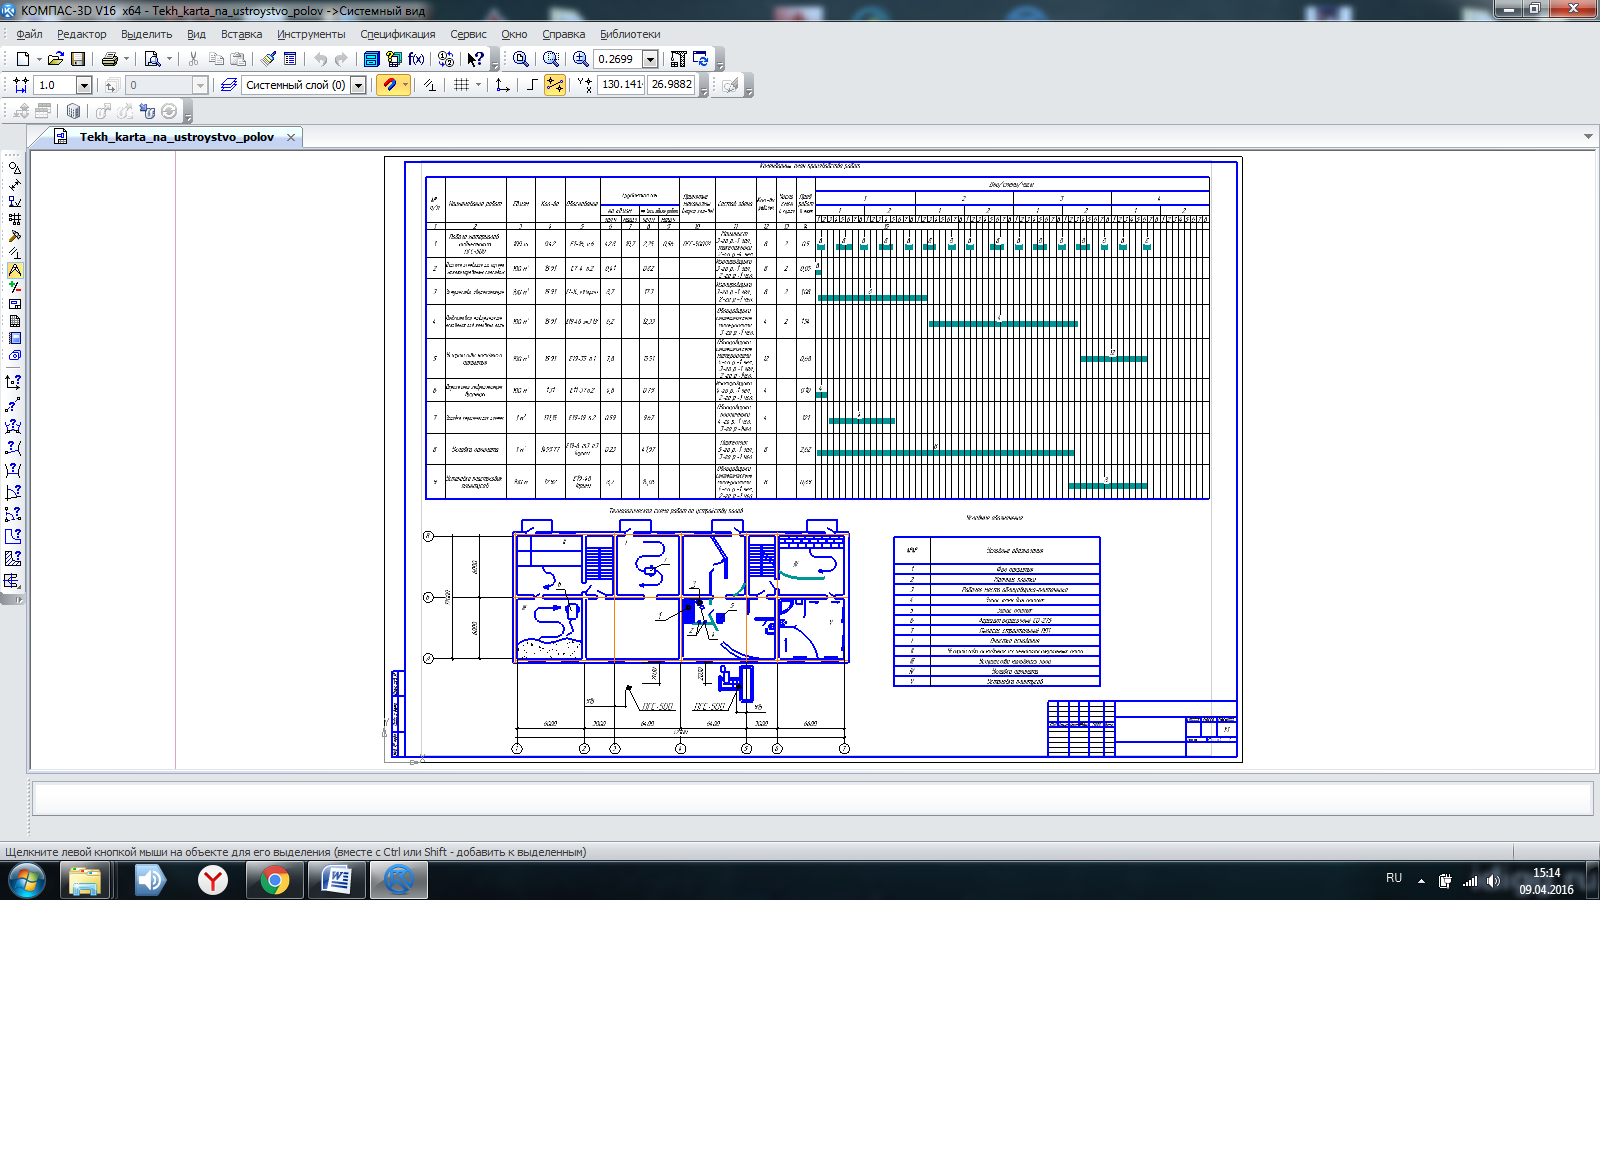The image size is (1600, 1161).
Task: Open print preview with the magnifier-page icon
Action: coord(152,59)
